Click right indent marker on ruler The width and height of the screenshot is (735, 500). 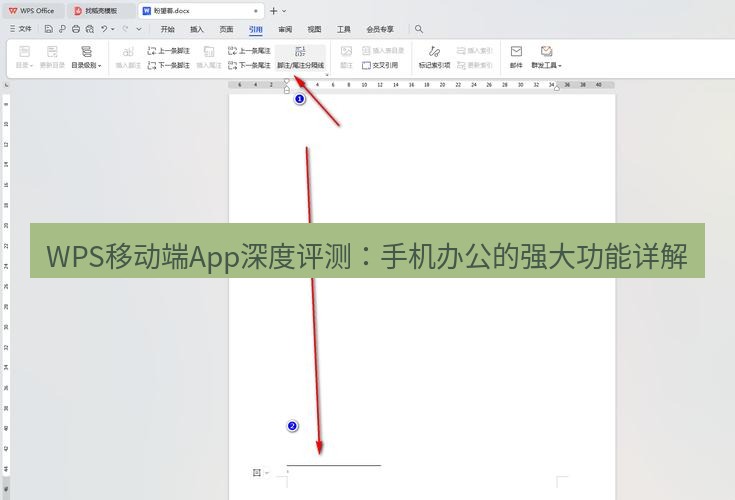(556, 88)
